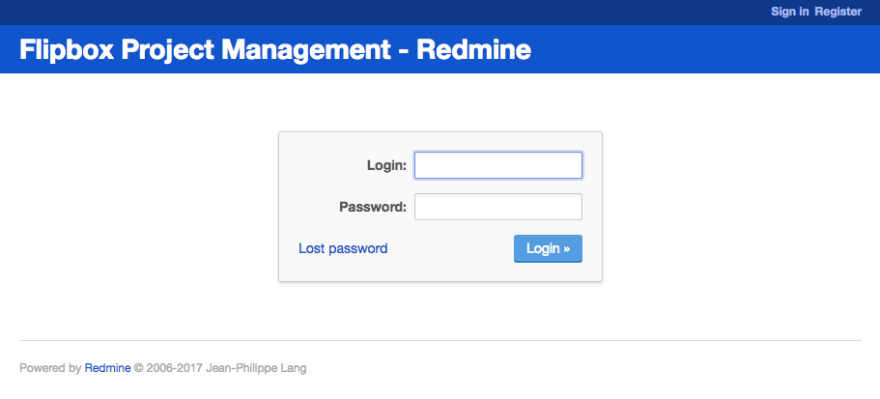The width and height of the screenshot is (880, 399).
Task: Select the Password input field
Action: [x=498, y=207]
